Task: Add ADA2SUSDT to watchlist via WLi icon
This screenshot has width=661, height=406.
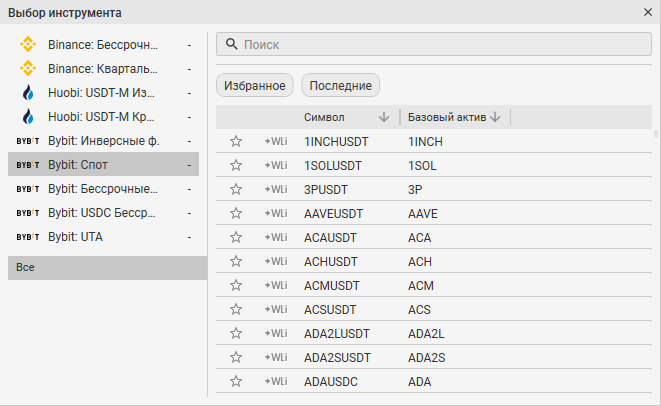Action: pyautogui.click(x=276, y=358)
